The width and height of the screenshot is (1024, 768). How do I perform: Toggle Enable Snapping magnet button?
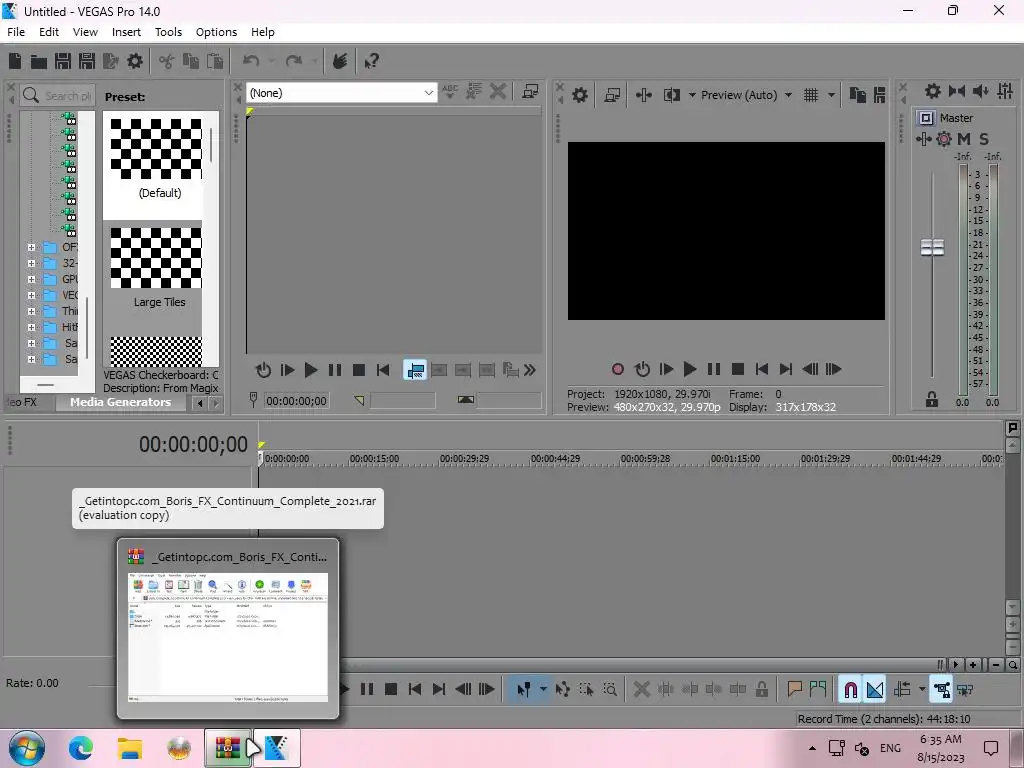click(x=851, y=689)
